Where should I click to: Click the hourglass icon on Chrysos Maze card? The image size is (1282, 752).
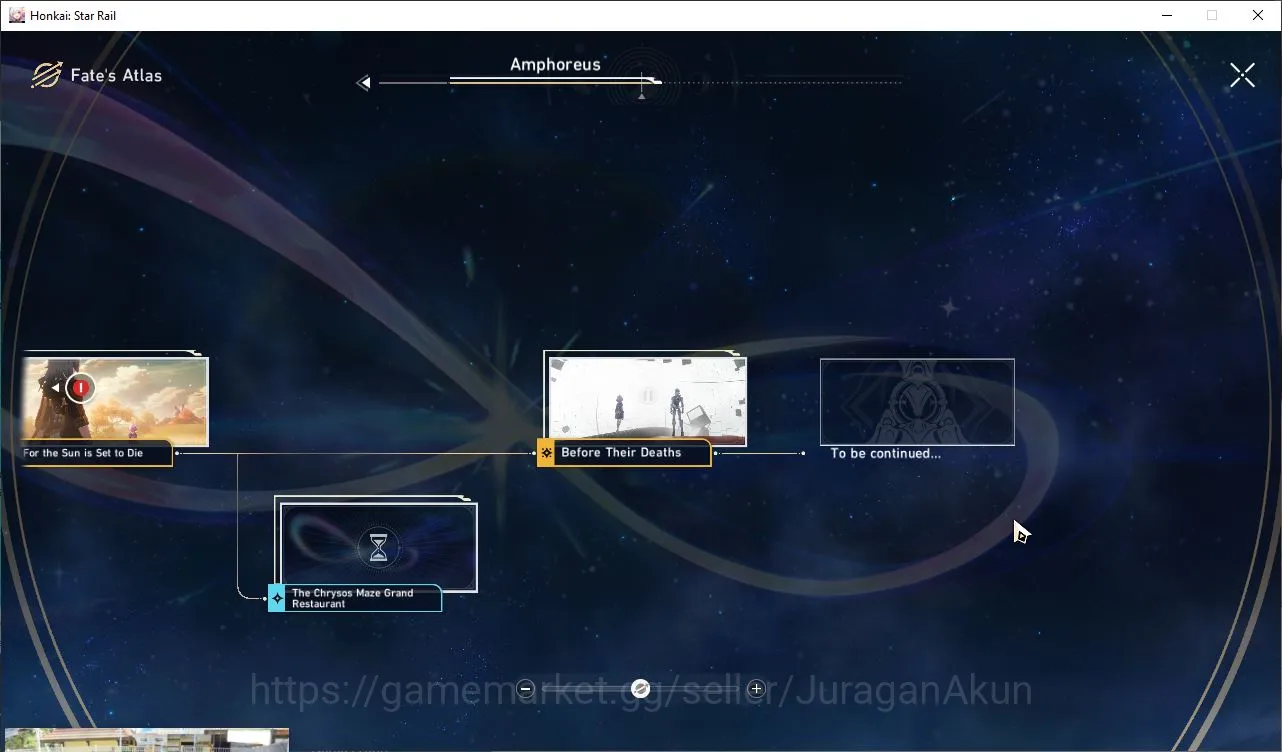click(x=378, y=548)
